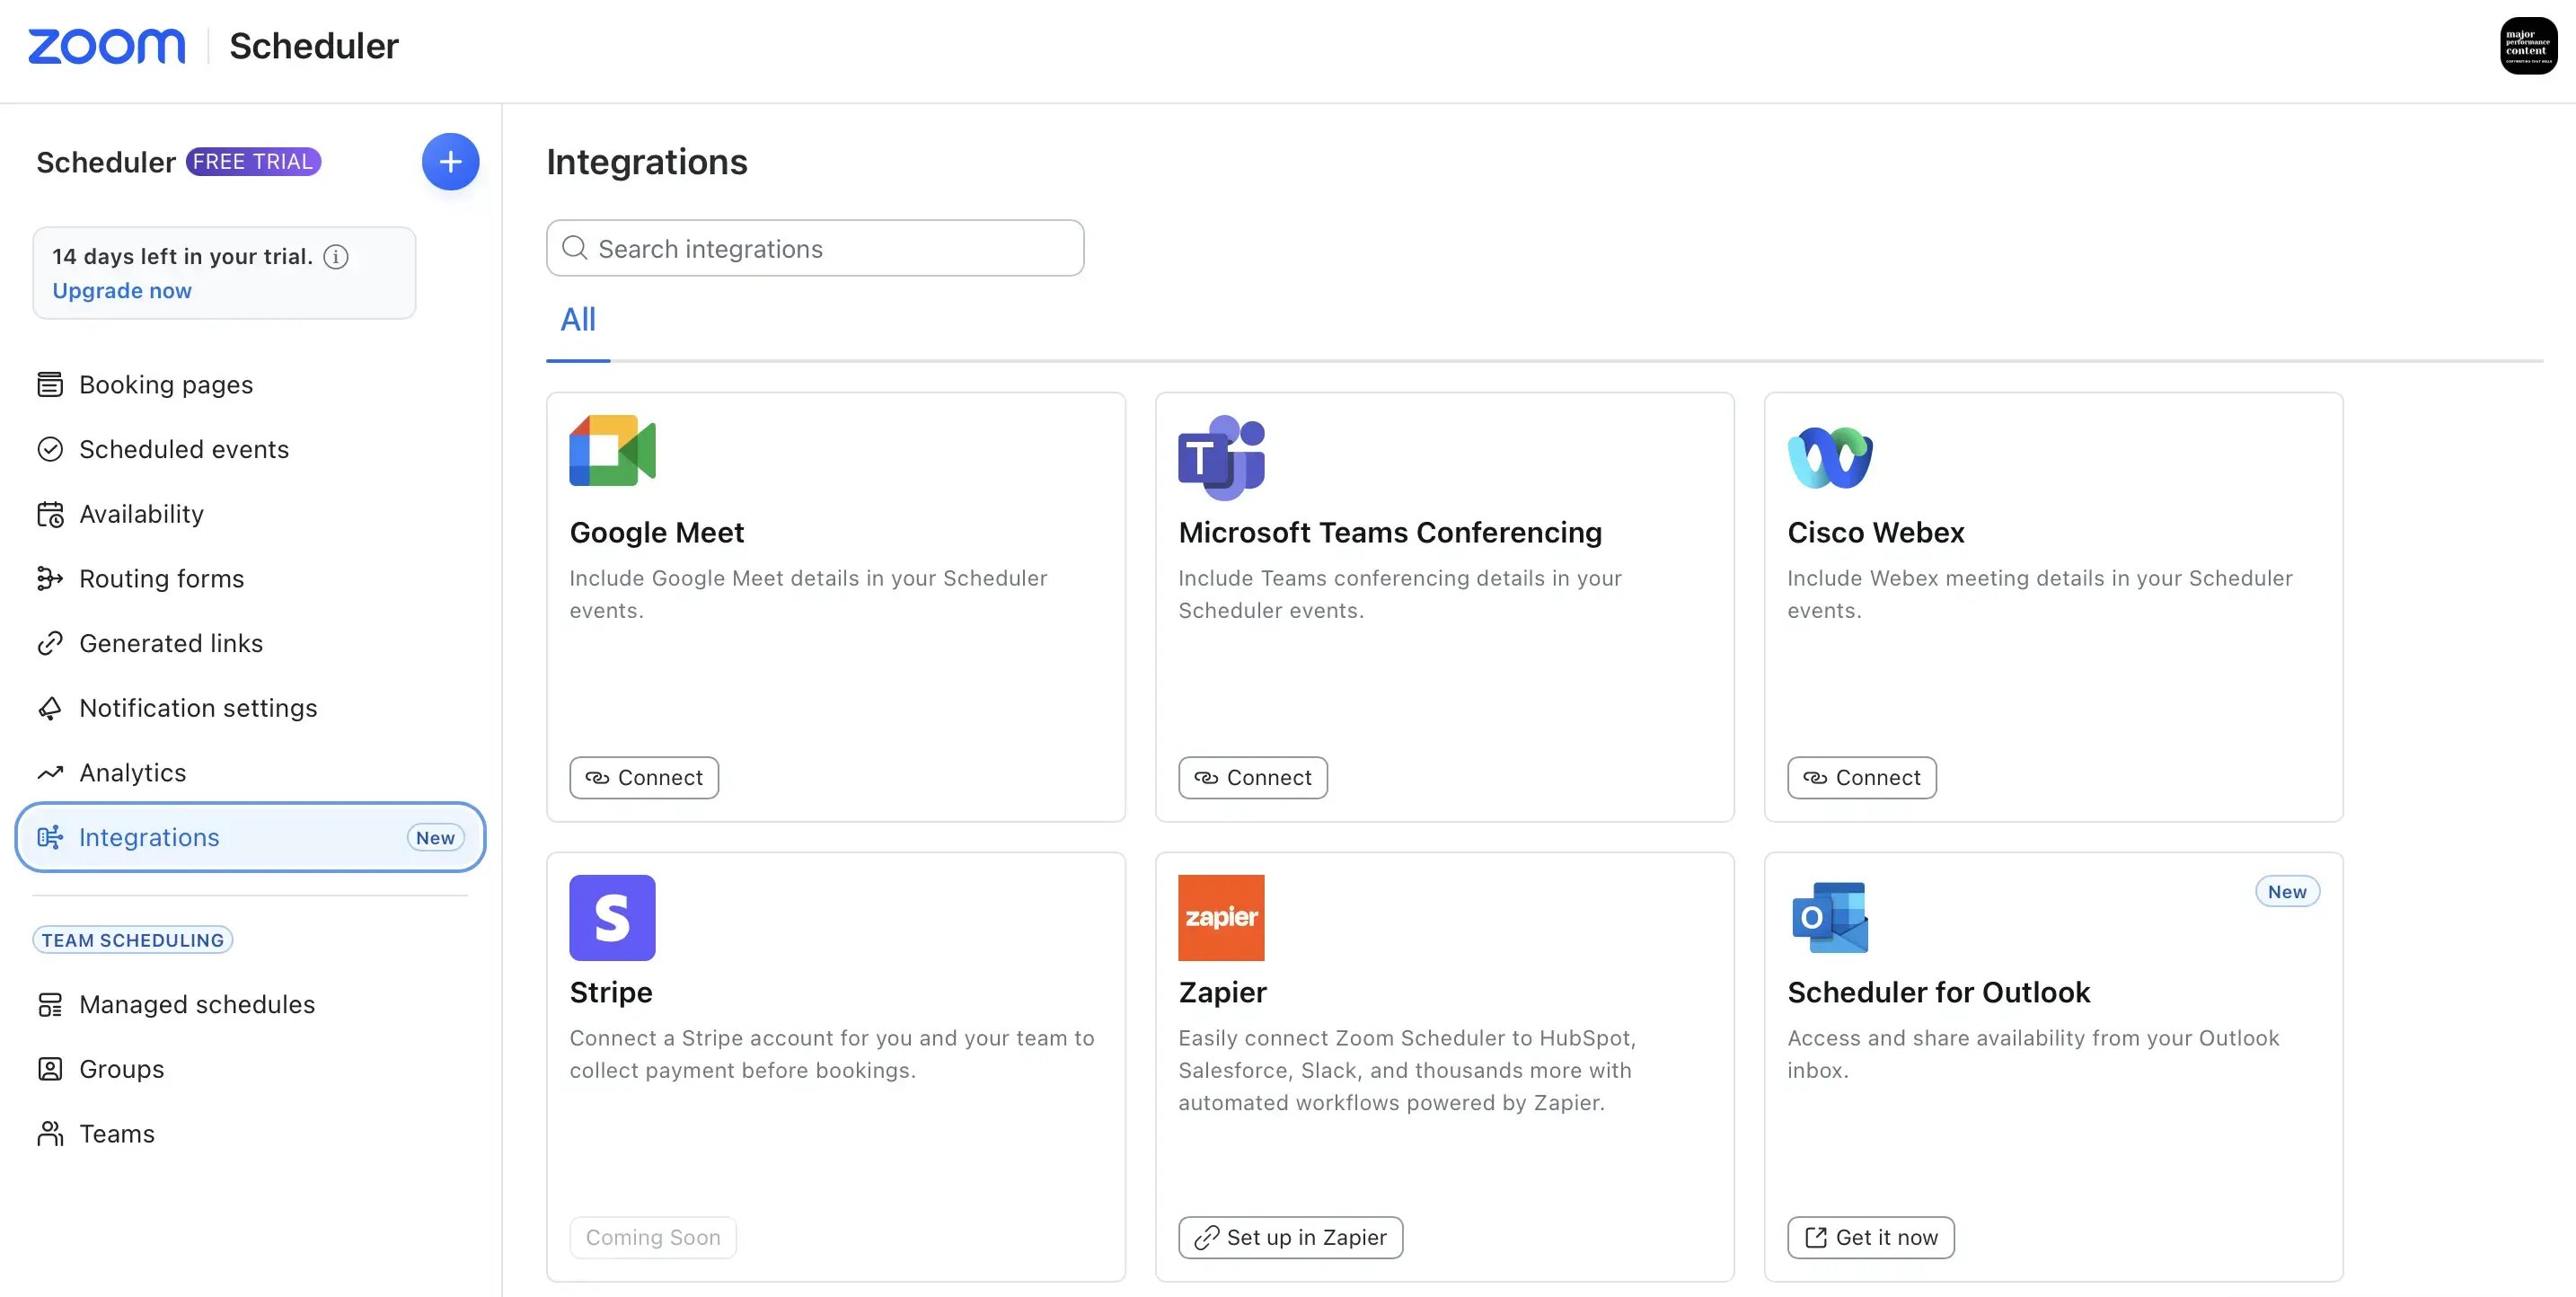Click Get it now for Outlook
The width and height of the screenshot is (2576, 1297).
tap(1871, 1238)
